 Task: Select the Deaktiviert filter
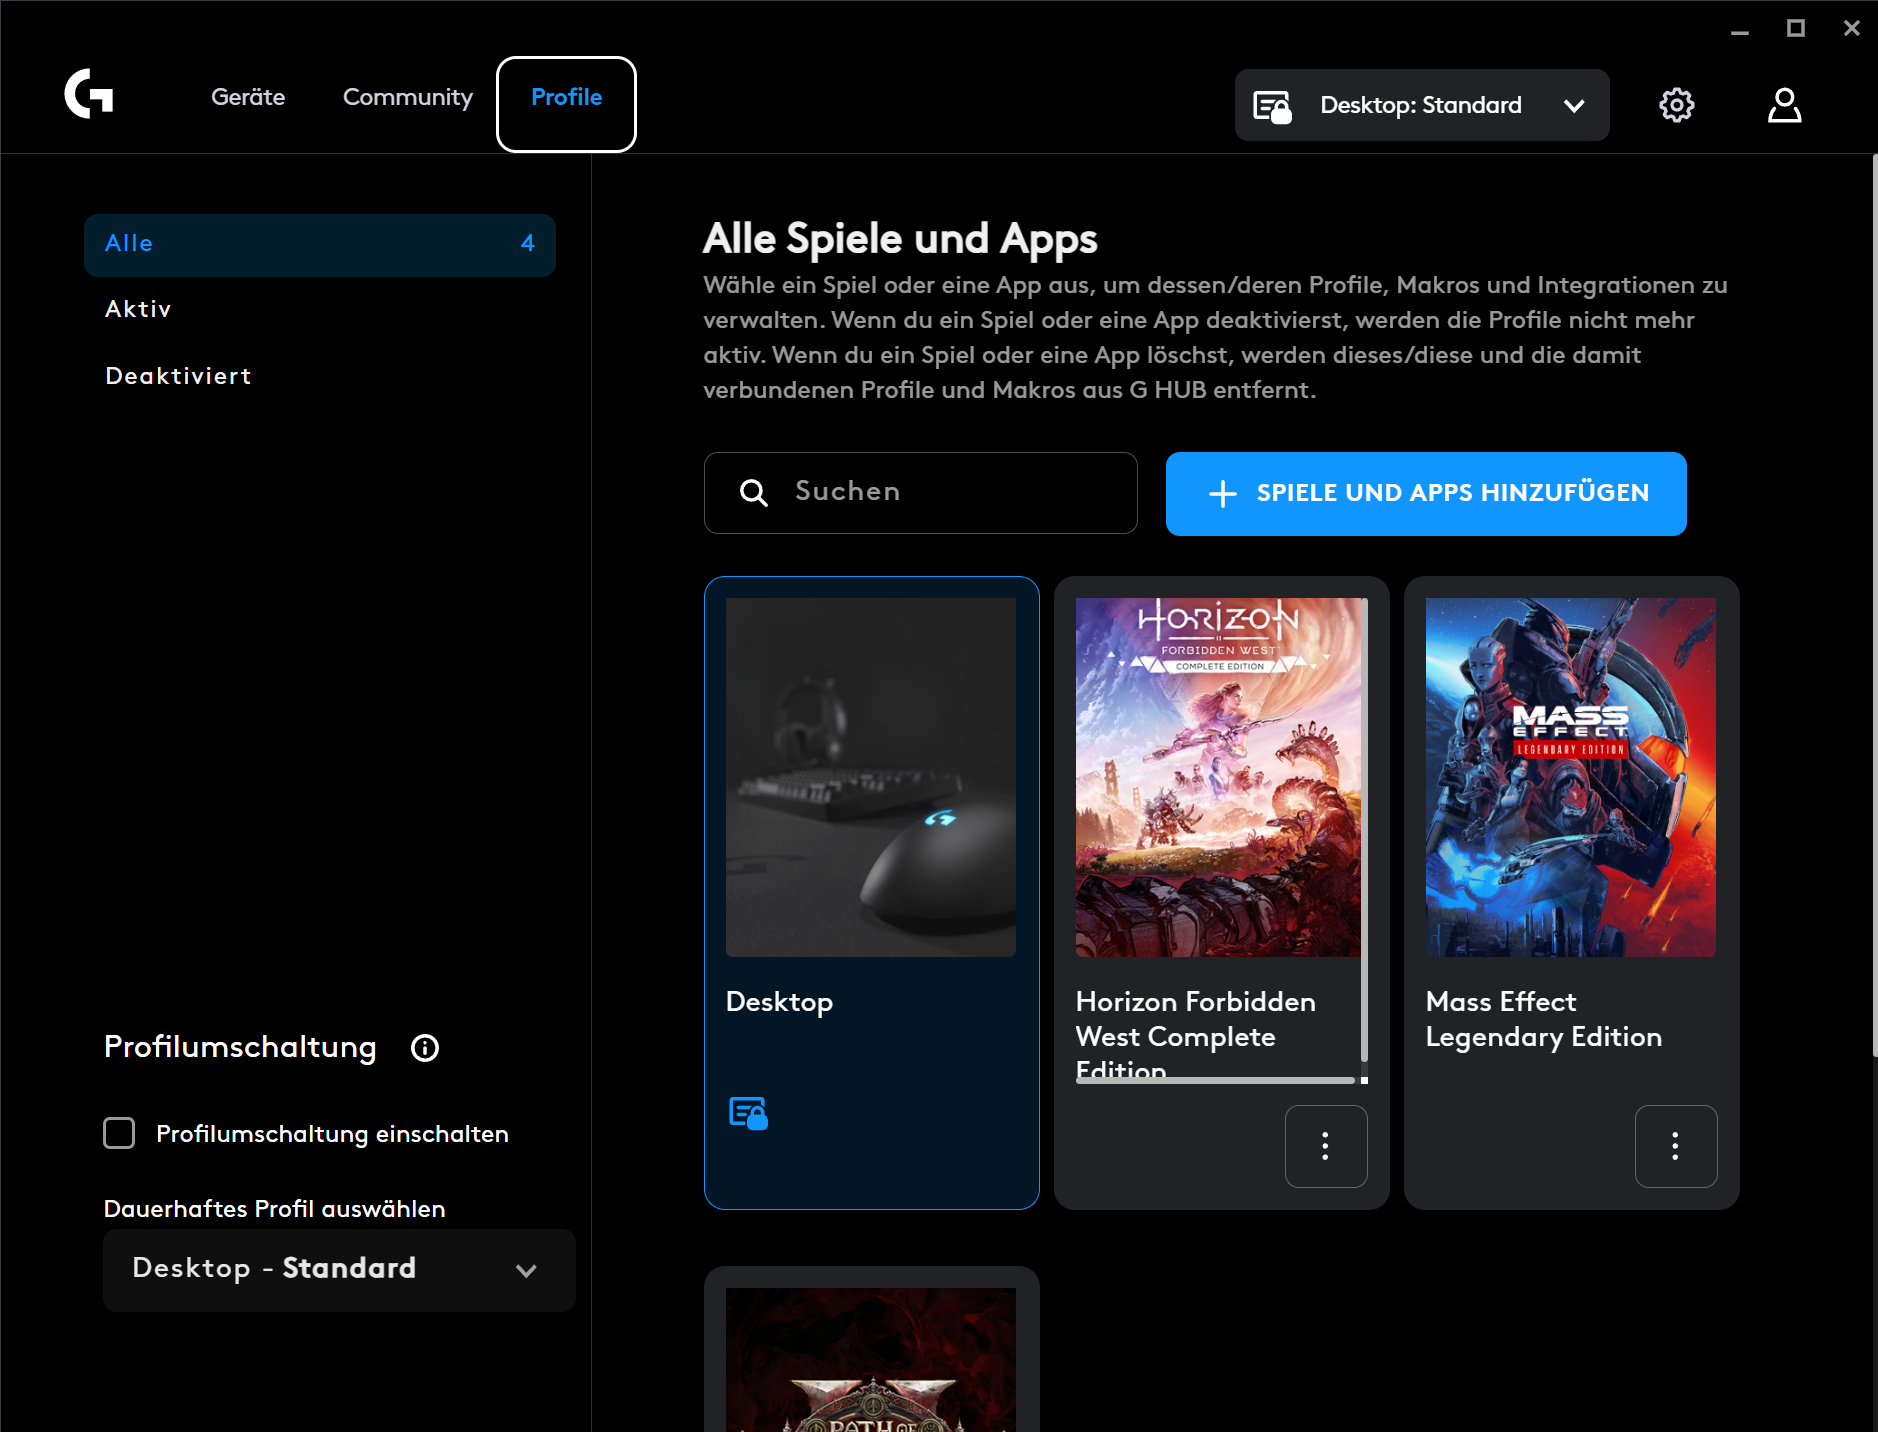178,376
